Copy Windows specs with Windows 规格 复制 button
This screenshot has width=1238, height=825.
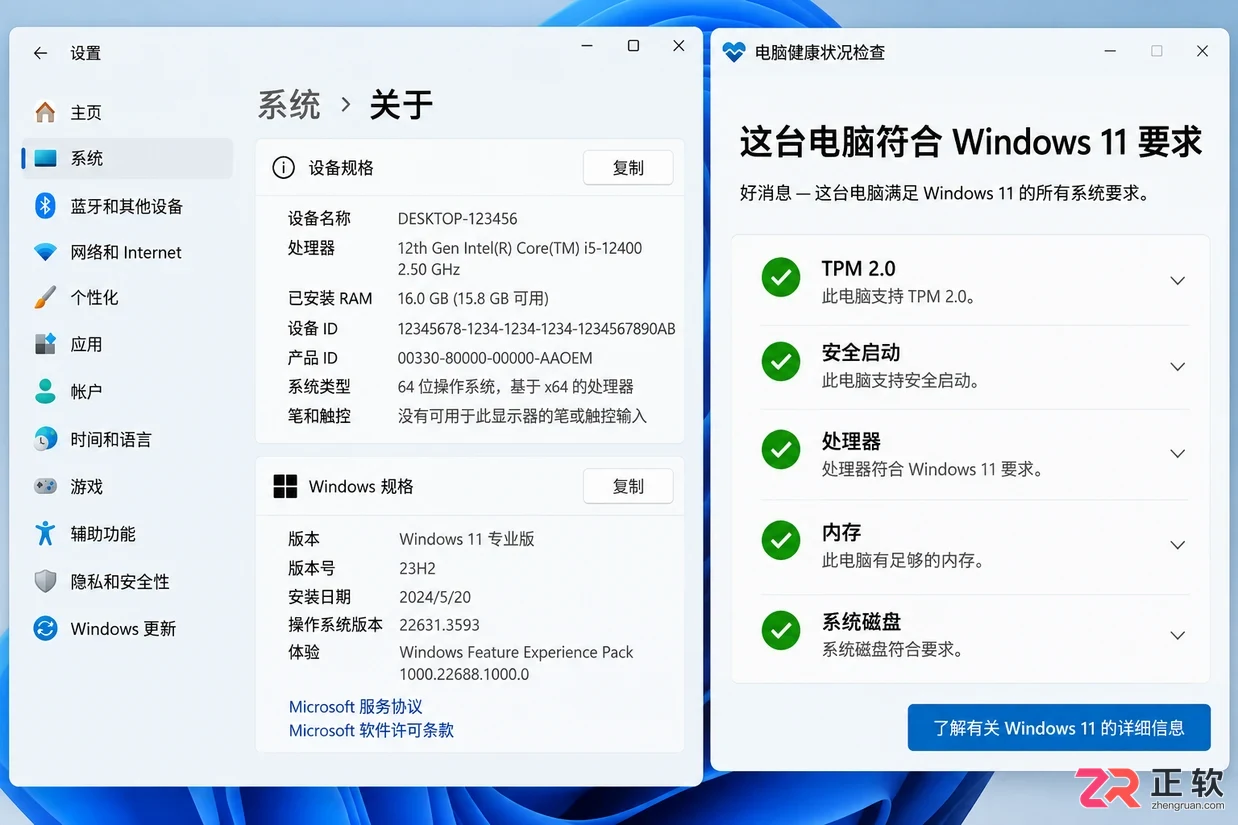[x=628, y=486]
